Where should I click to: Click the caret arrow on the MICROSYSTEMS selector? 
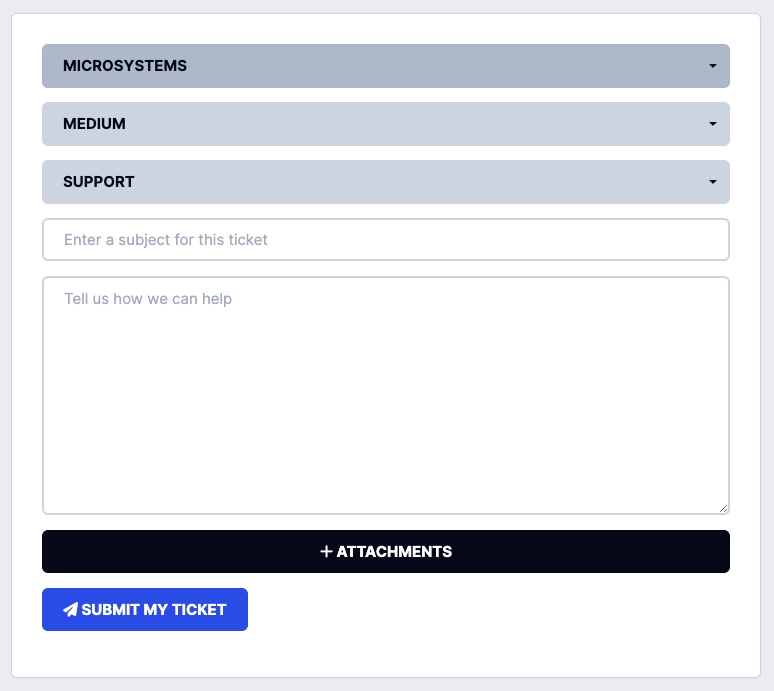tap(713, 66)
